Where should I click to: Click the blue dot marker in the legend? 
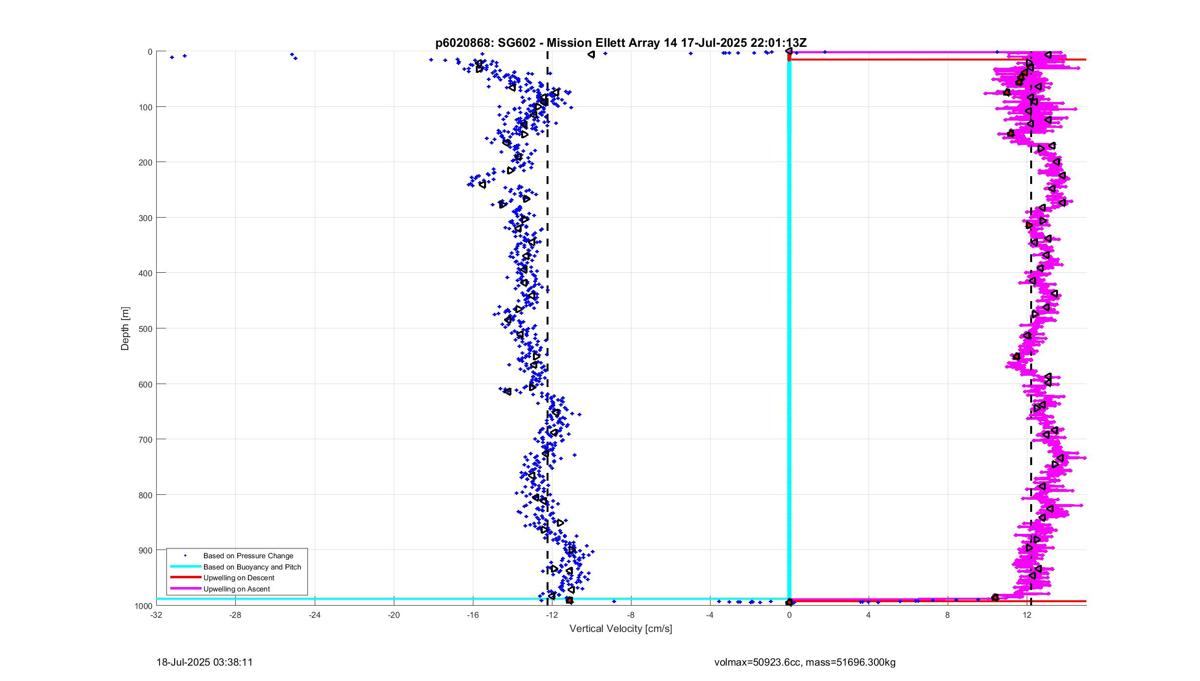(x=183, y=555)
